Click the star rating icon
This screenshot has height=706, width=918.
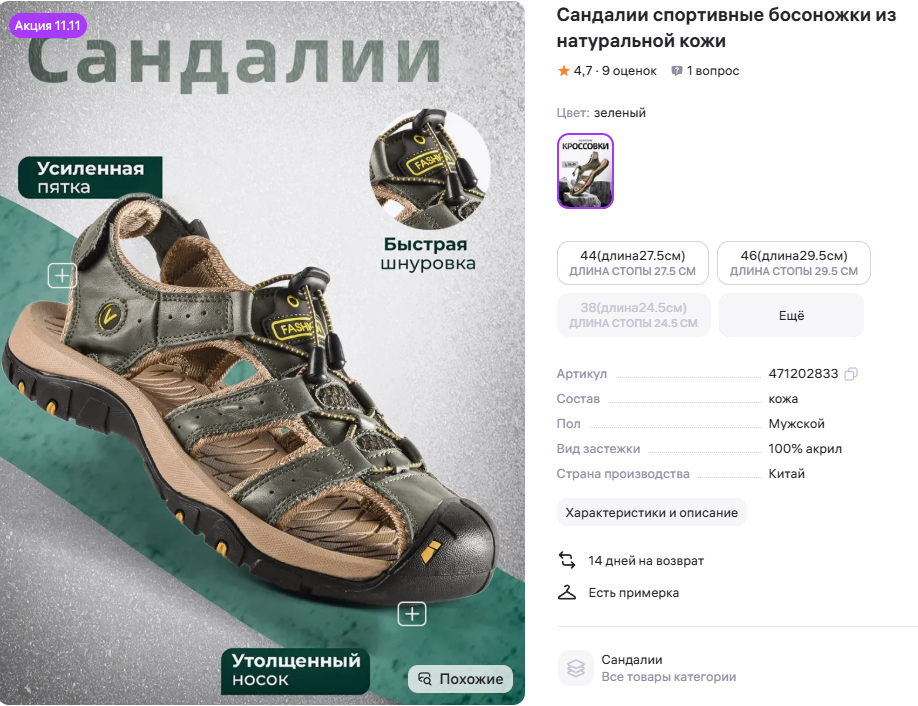coord(563,71)
